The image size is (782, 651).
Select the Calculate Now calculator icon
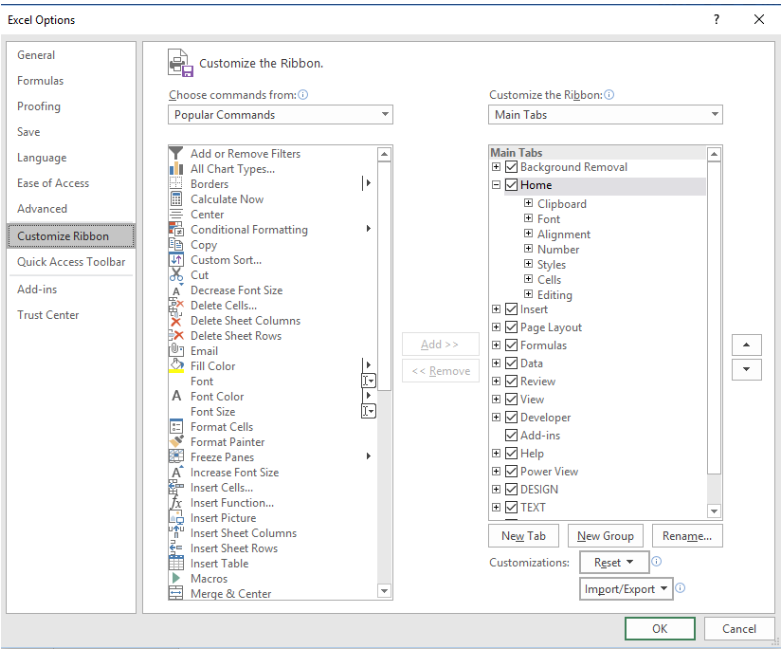(x=176, y=199)
